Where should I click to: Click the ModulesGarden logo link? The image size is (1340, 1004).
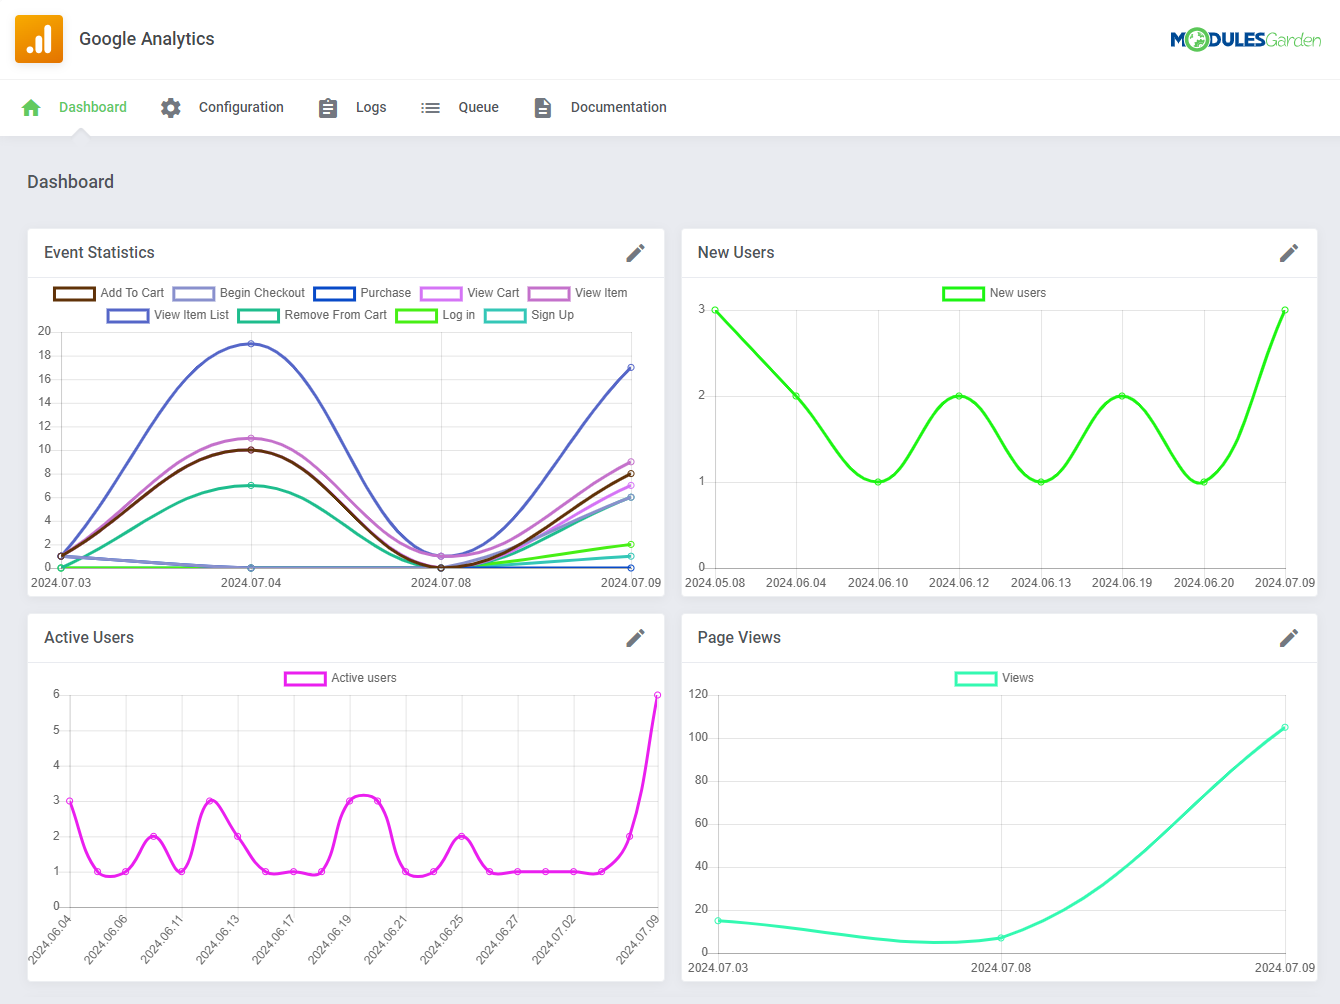[1246, 39]
